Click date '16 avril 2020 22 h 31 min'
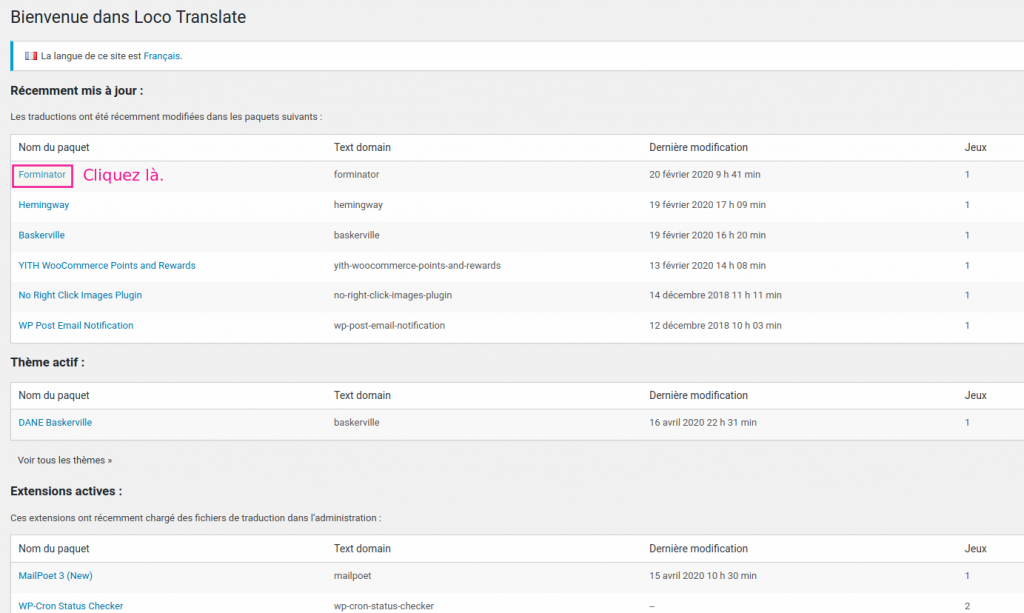 [703, 422]
